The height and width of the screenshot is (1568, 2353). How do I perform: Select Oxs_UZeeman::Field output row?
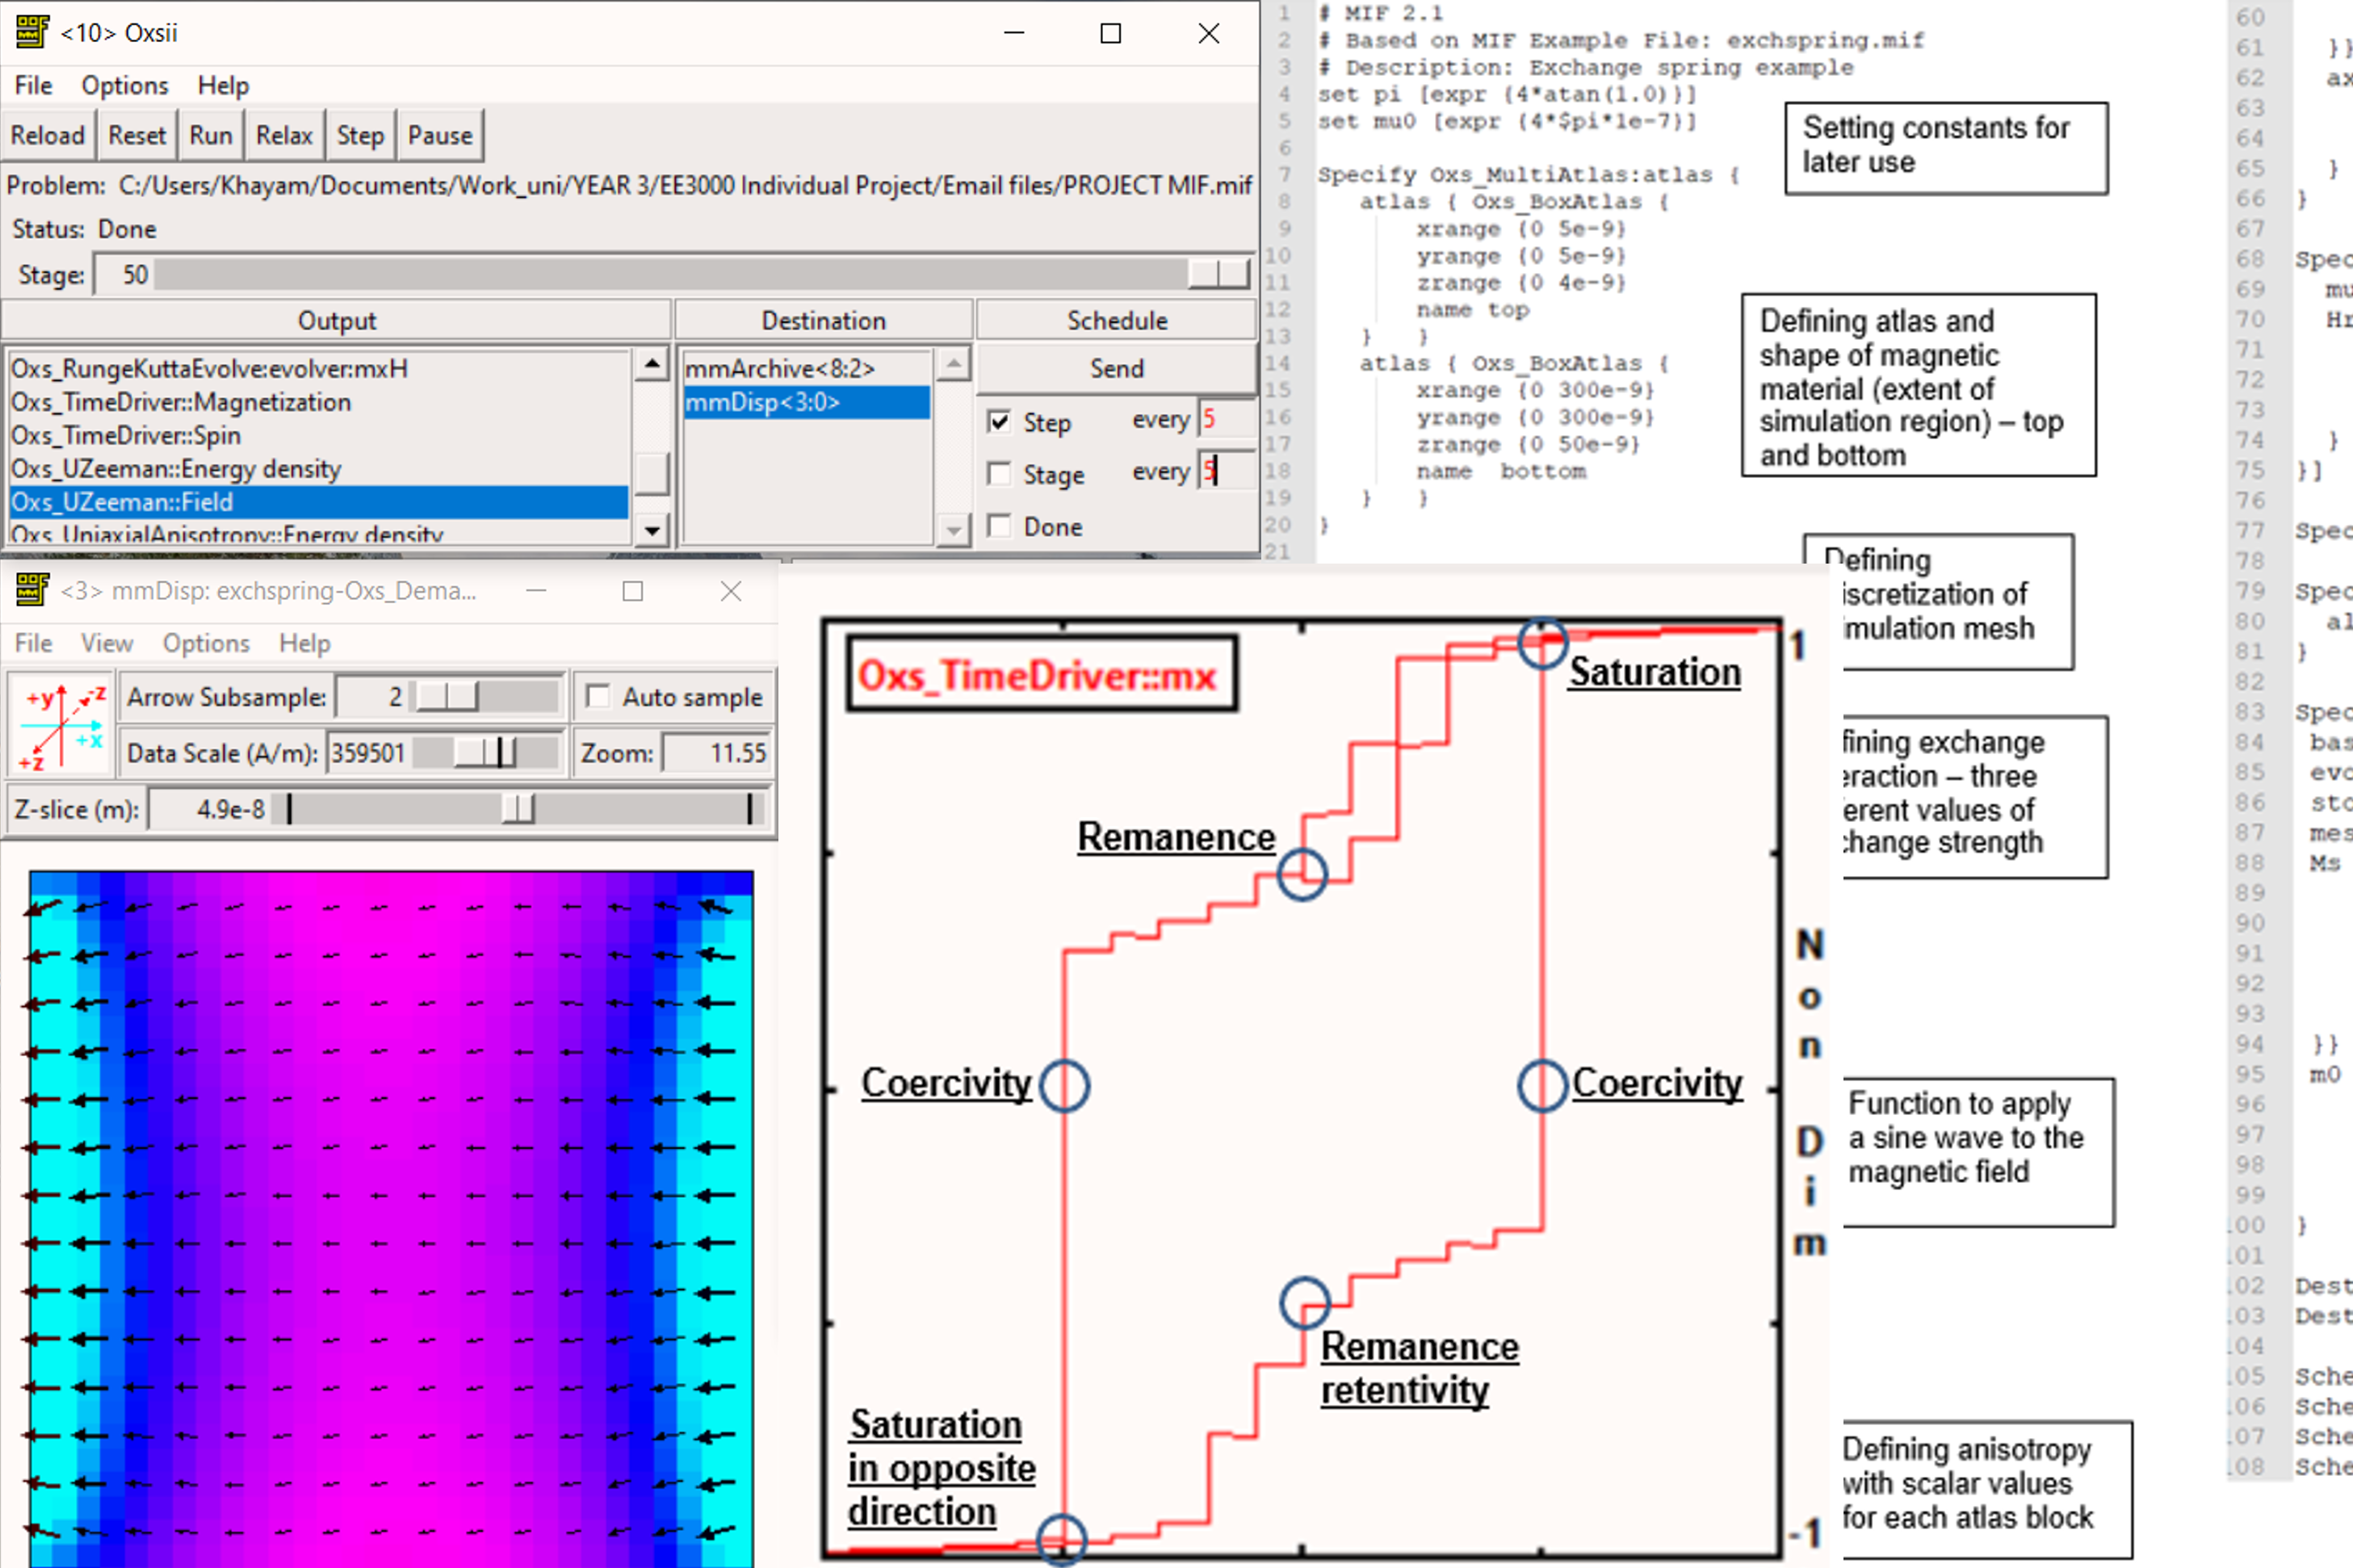318,502
